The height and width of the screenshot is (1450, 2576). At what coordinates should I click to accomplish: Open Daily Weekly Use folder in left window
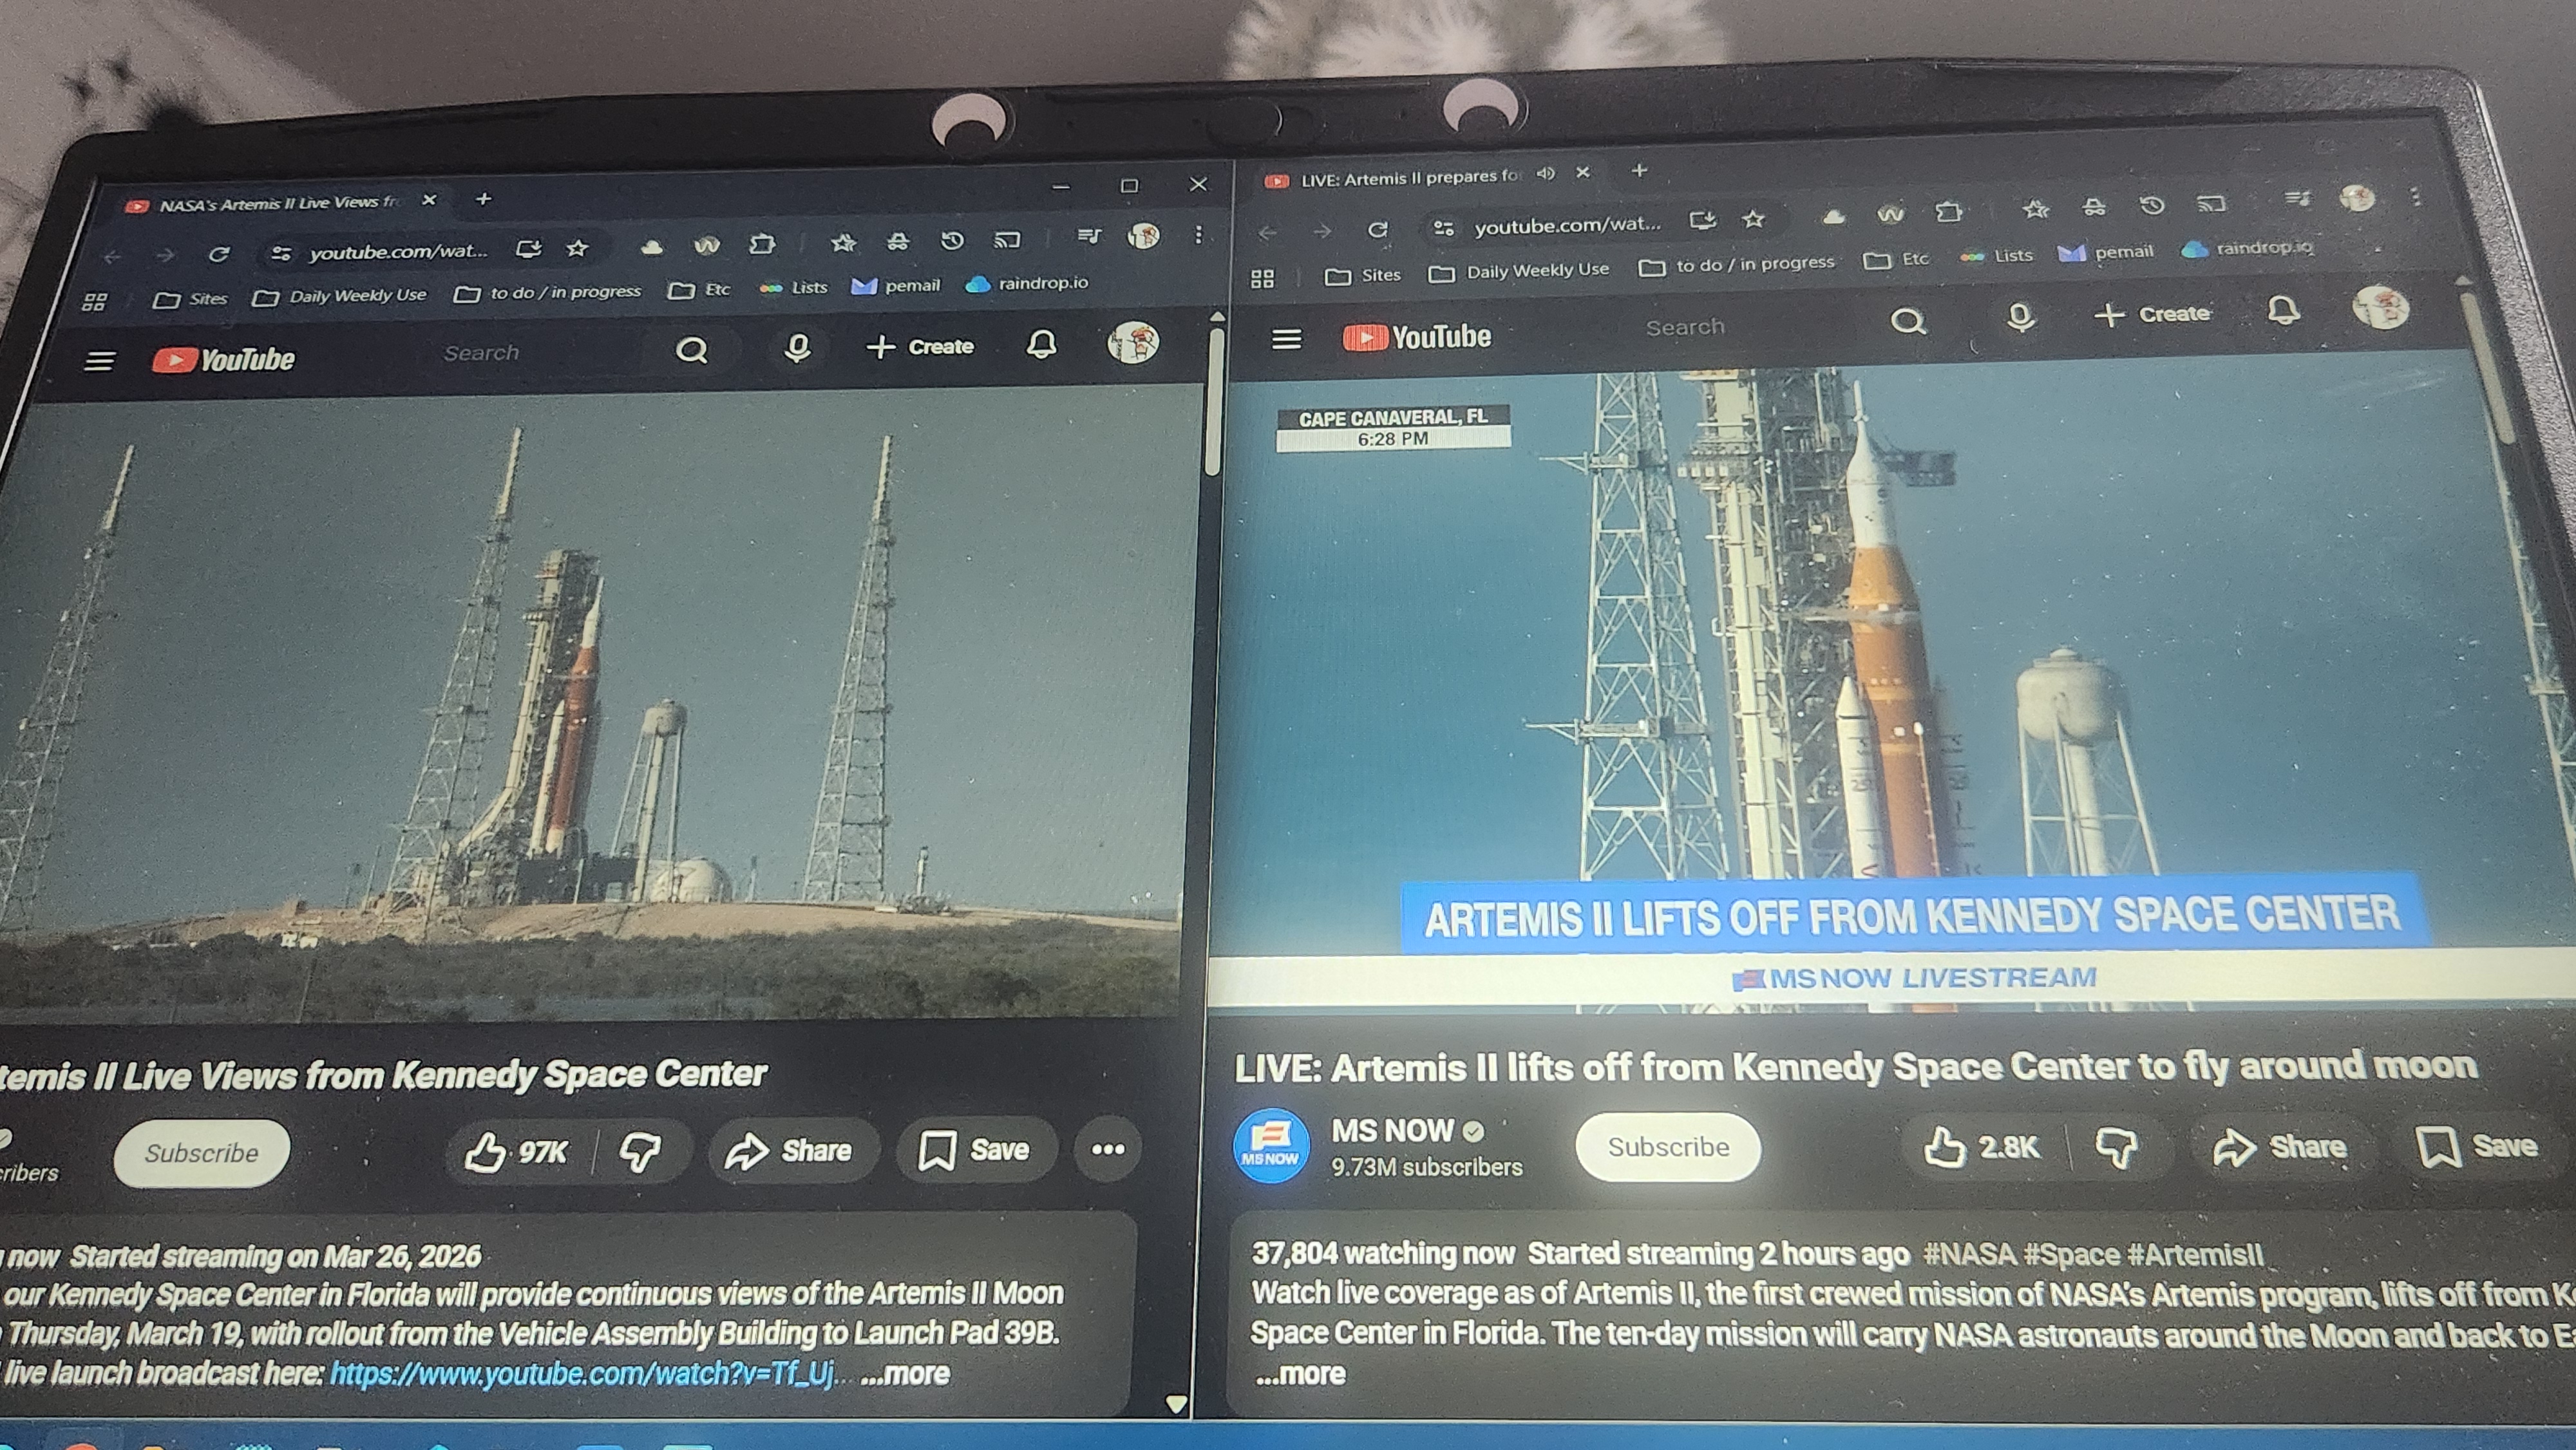pyautogui.click(x=340, y=296)
